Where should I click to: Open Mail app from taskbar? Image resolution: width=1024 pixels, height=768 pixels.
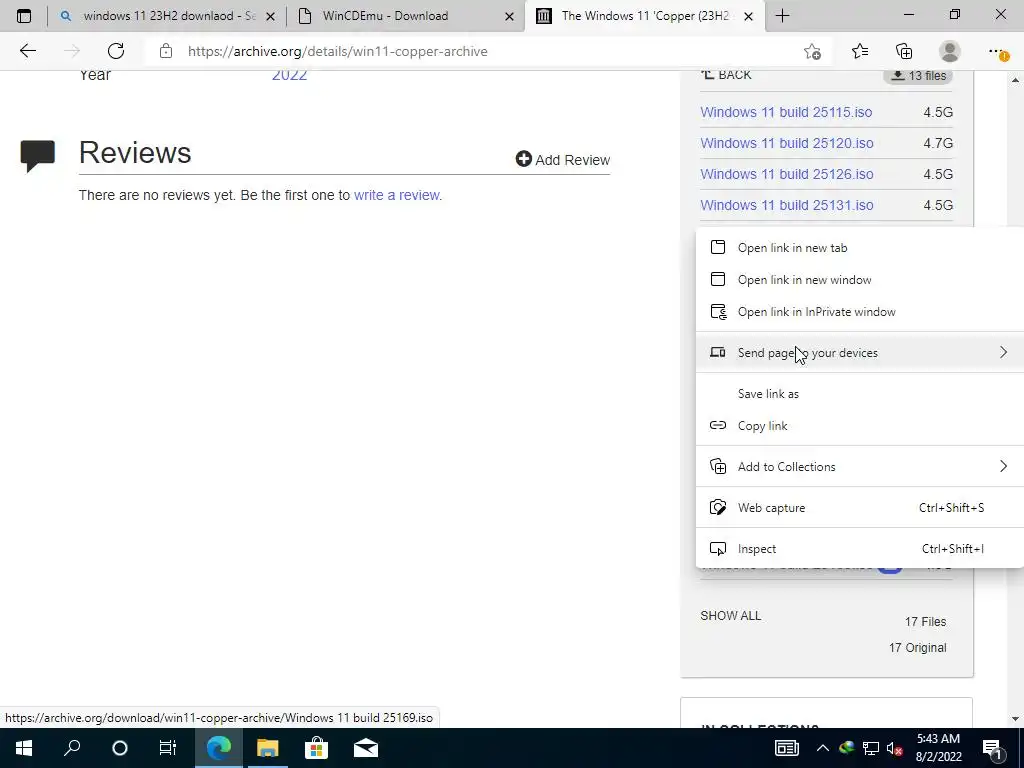point(366,748)
